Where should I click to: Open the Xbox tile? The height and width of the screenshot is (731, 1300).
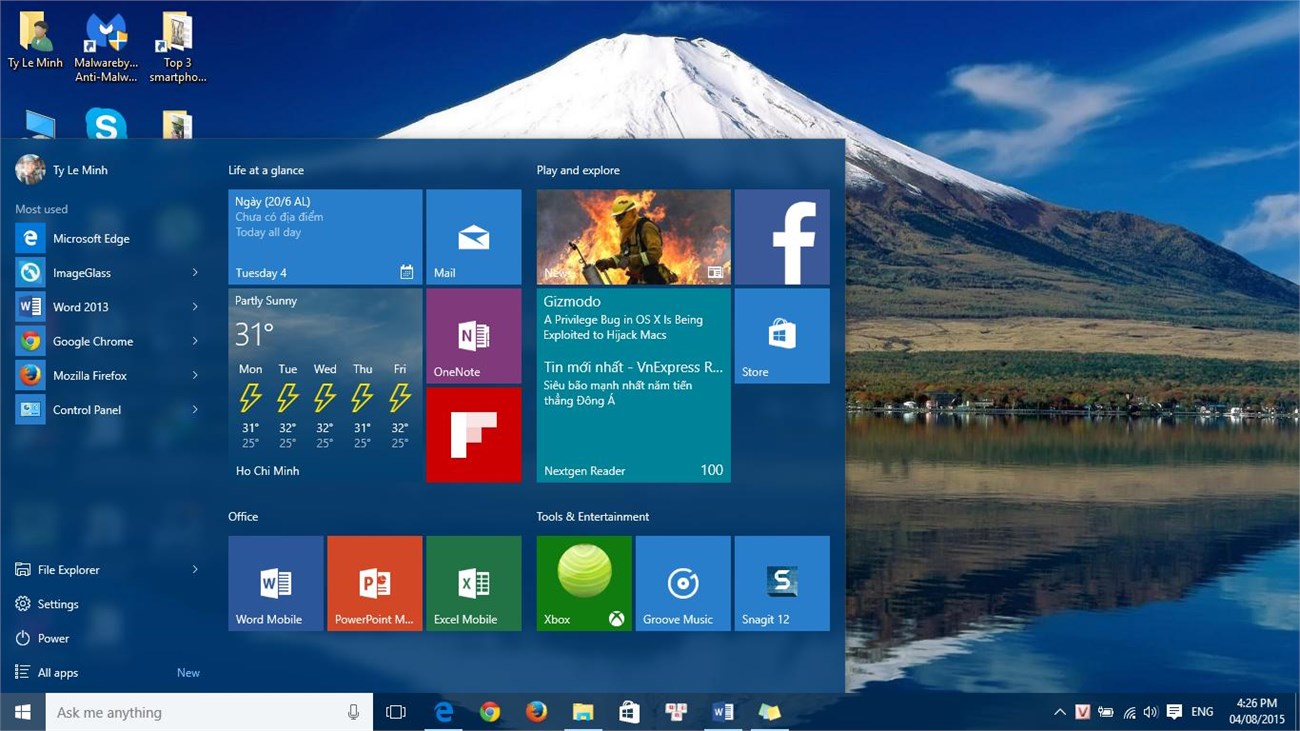point(584,583)
